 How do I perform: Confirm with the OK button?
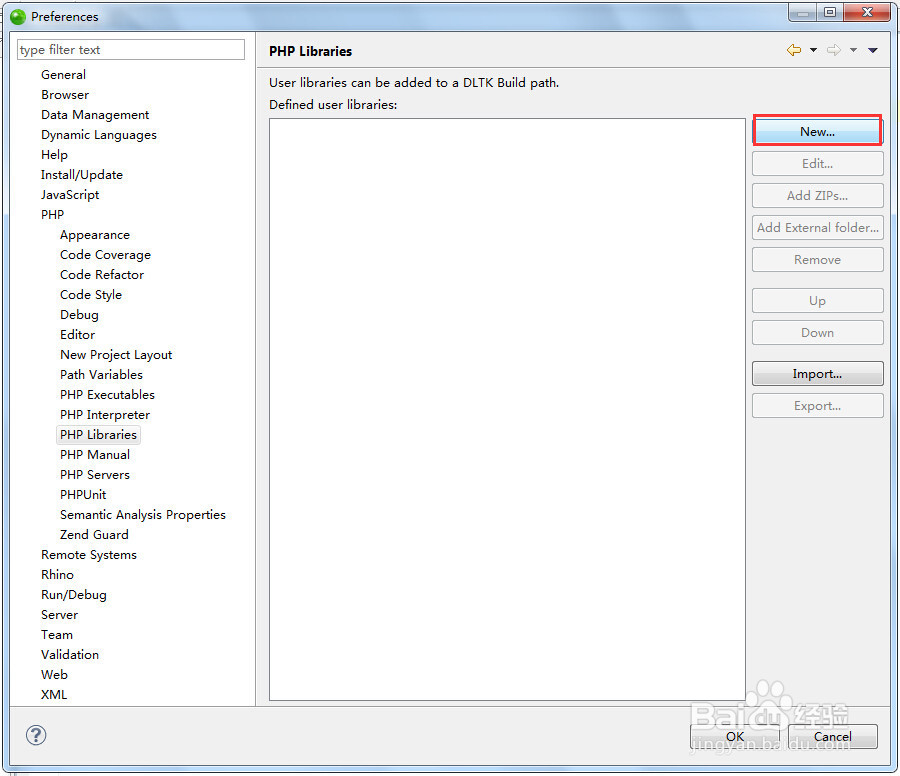point(735,736)
